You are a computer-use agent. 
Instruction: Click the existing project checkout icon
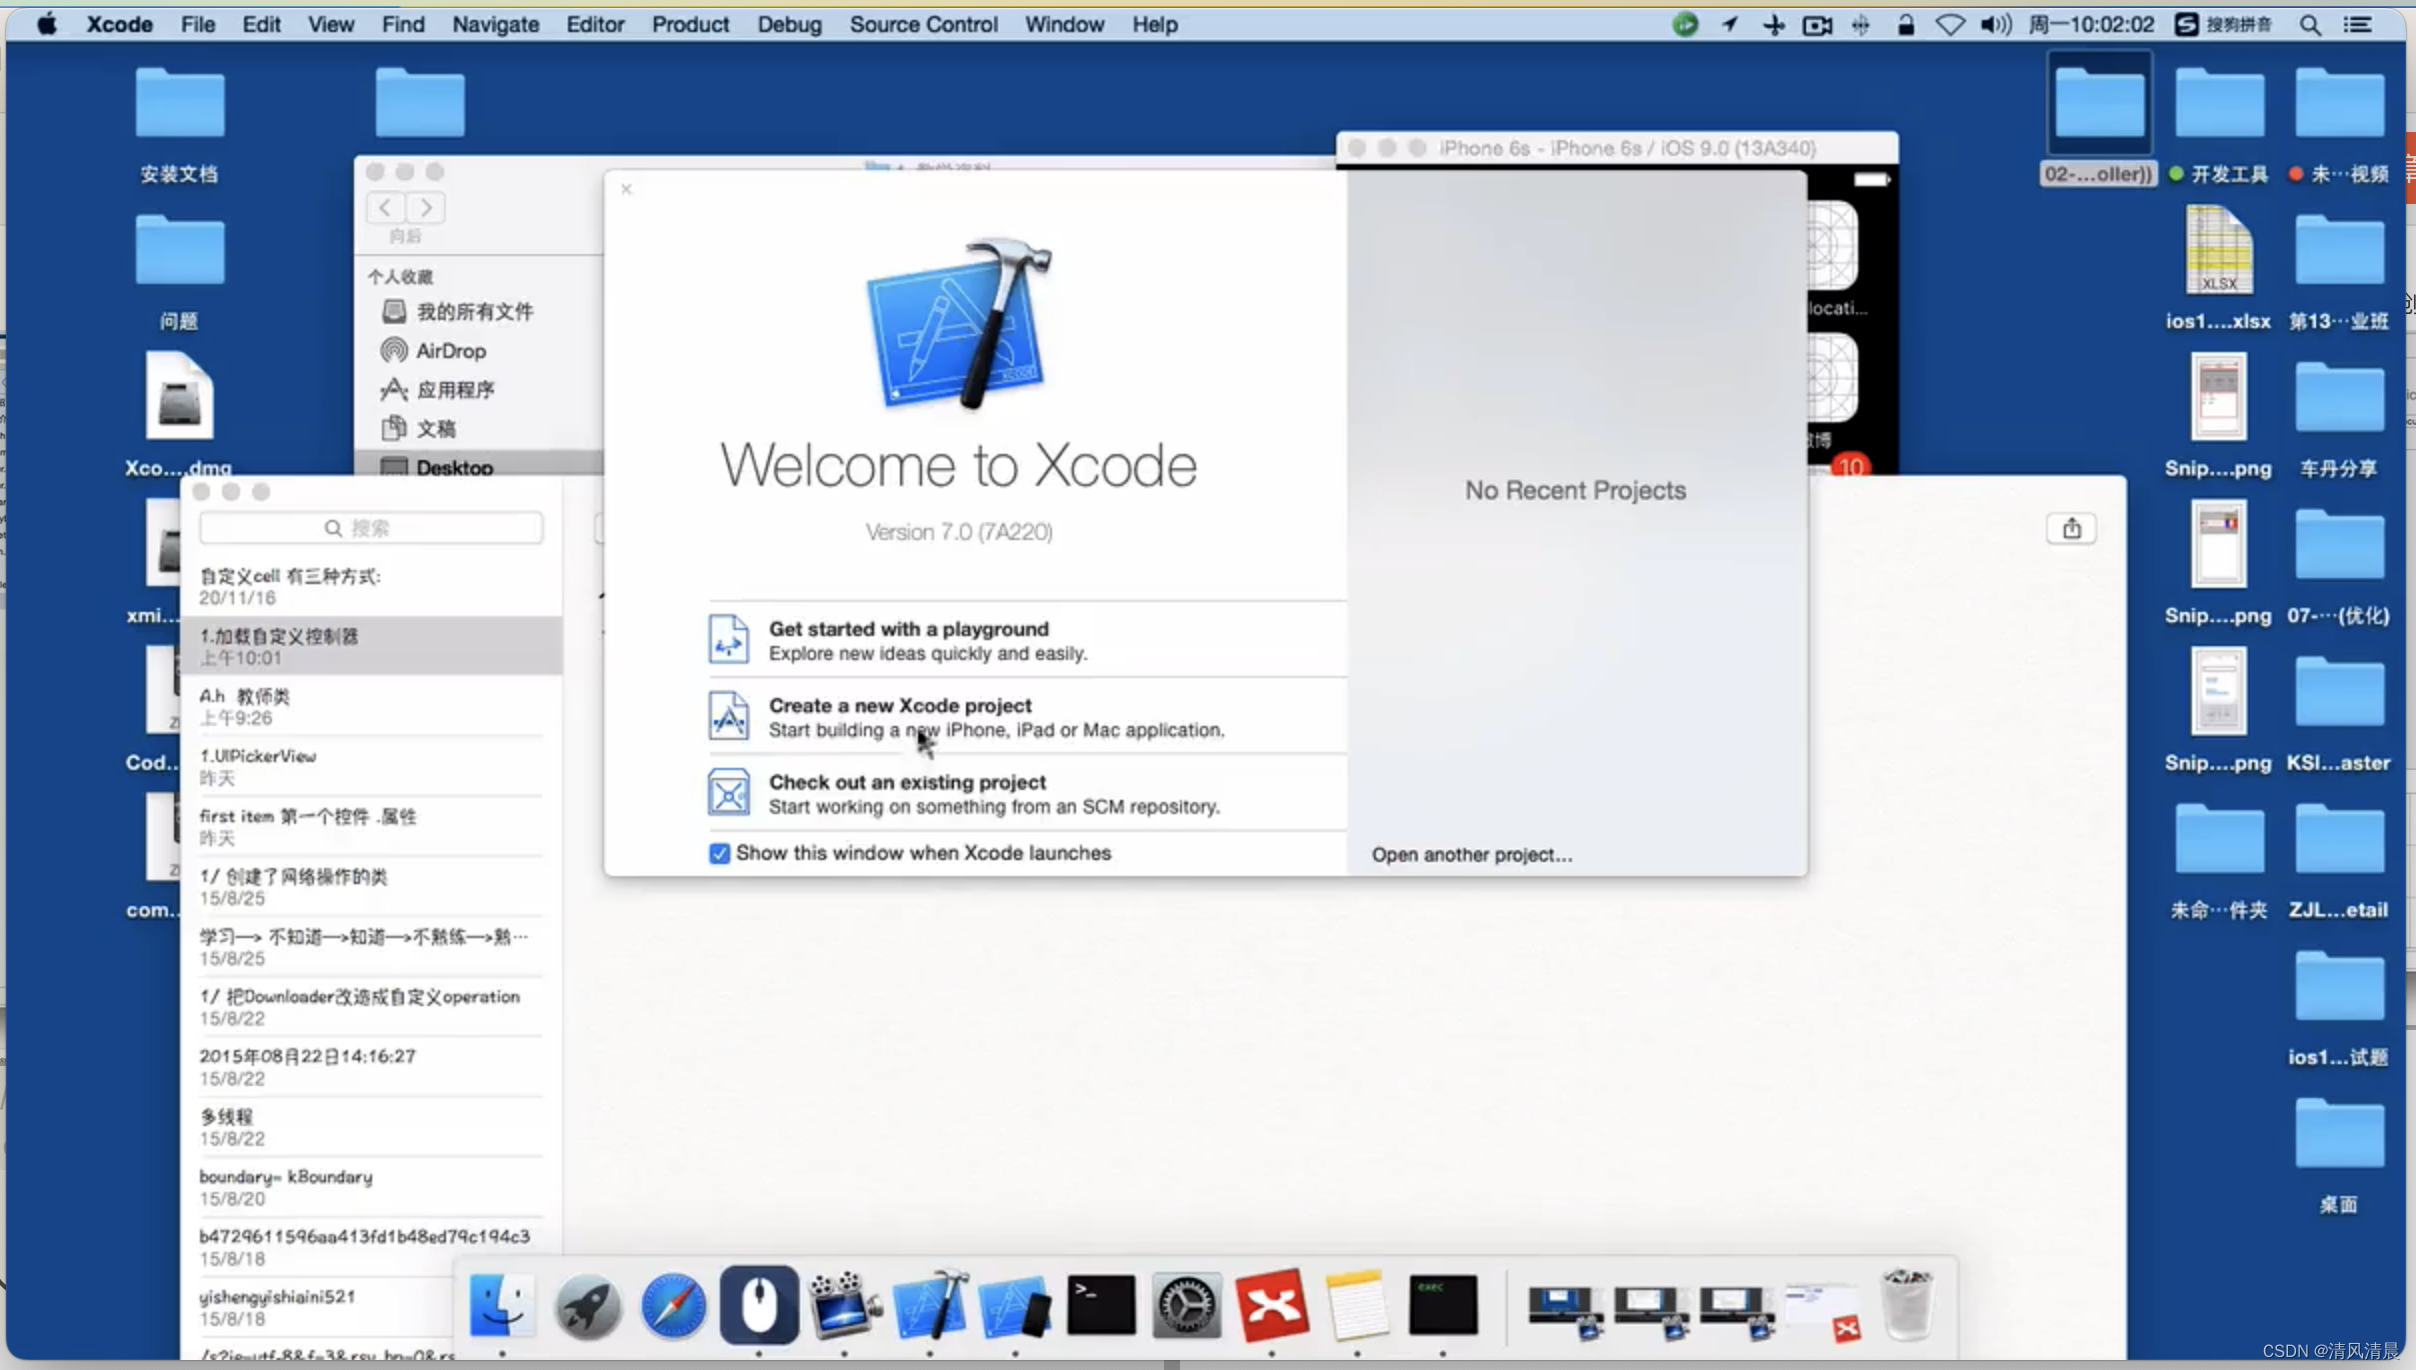point(728,792)
